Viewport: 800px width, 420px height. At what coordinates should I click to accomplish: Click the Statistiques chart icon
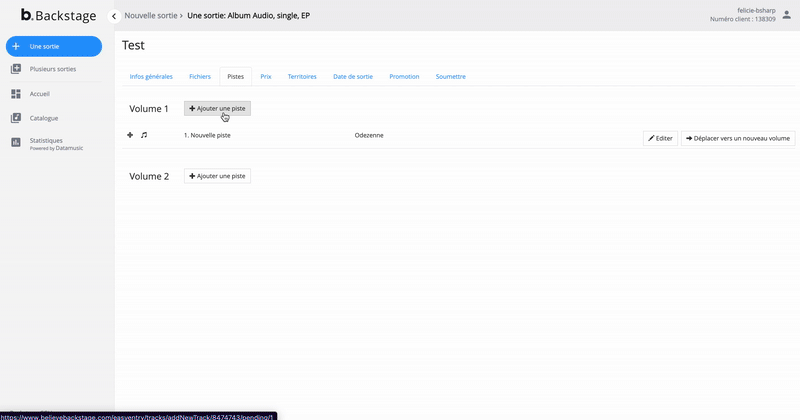coord(16,142)
